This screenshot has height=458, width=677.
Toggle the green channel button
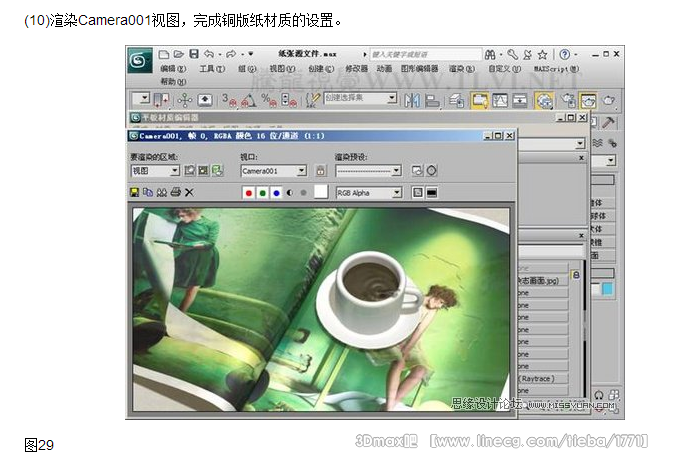pyautogui.click(x=263, y=193)
